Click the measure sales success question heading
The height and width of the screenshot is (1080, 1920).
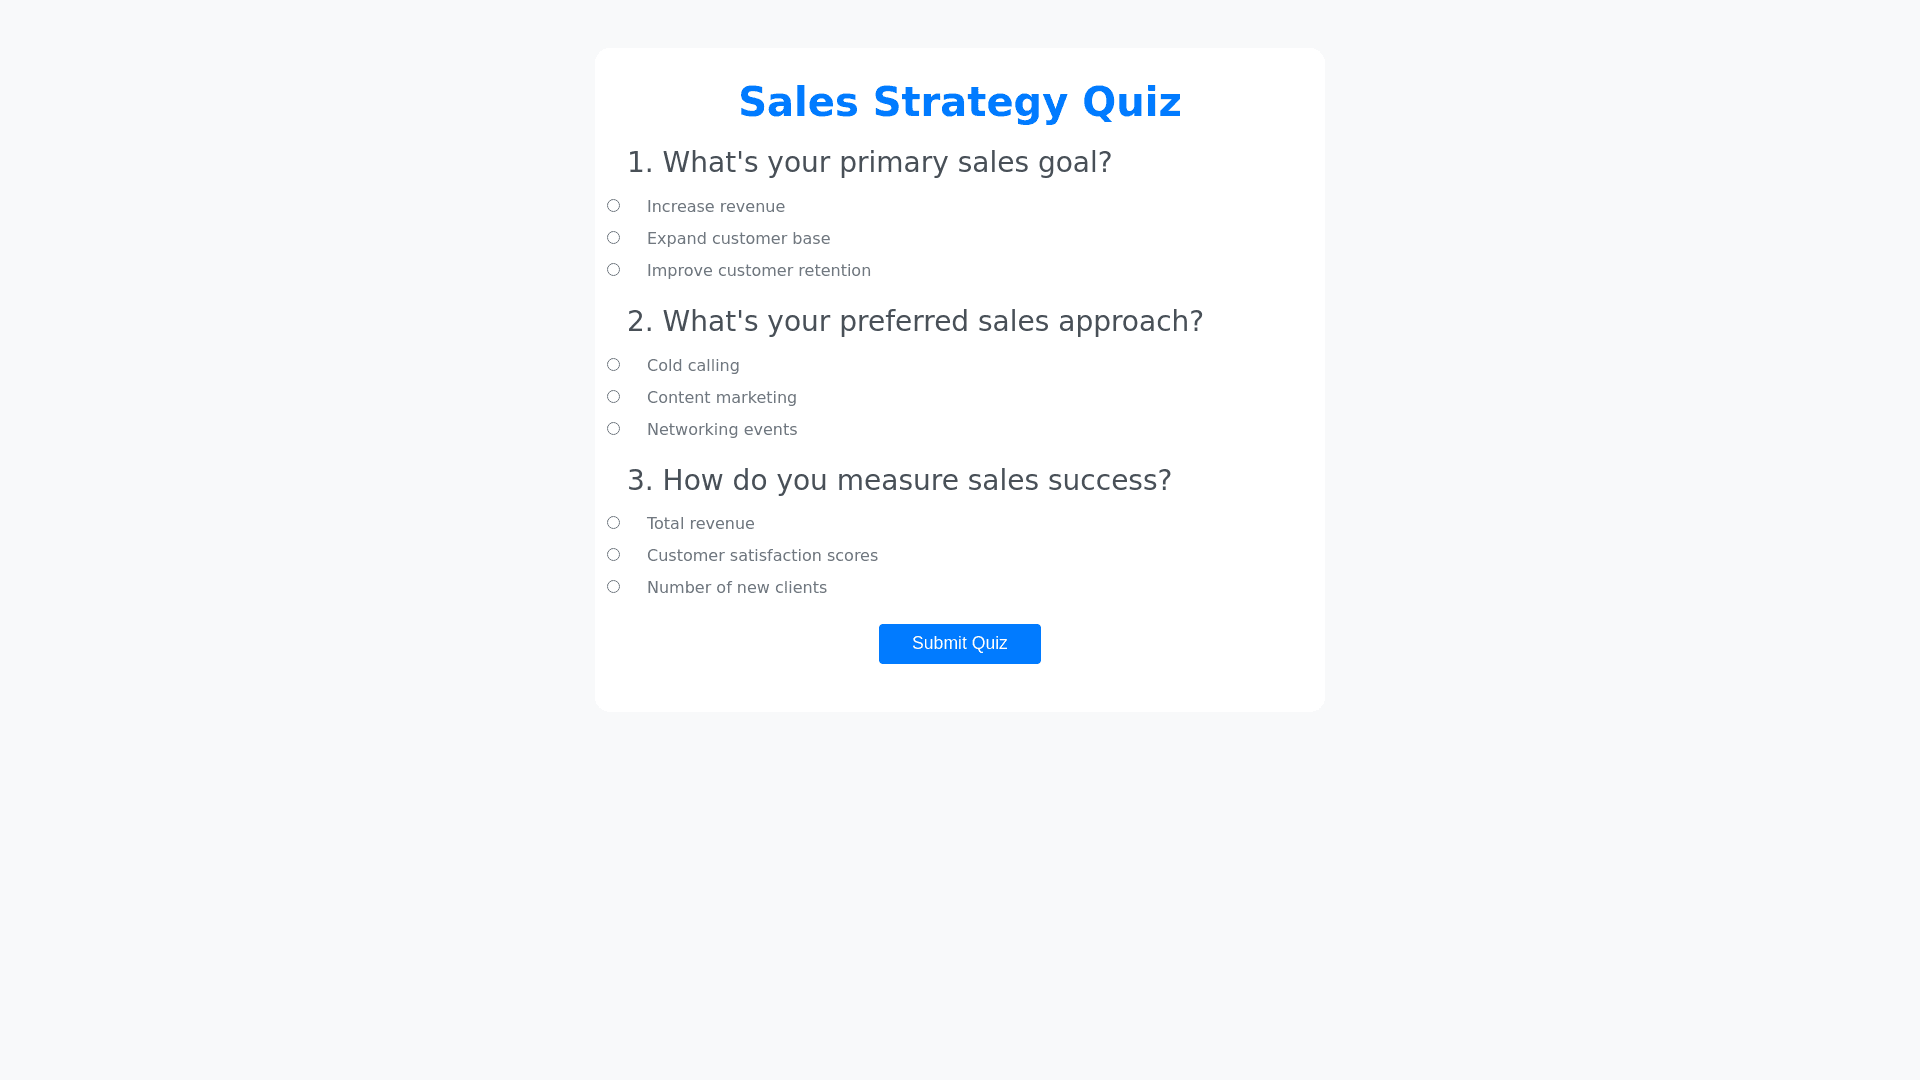coord(899,480)
